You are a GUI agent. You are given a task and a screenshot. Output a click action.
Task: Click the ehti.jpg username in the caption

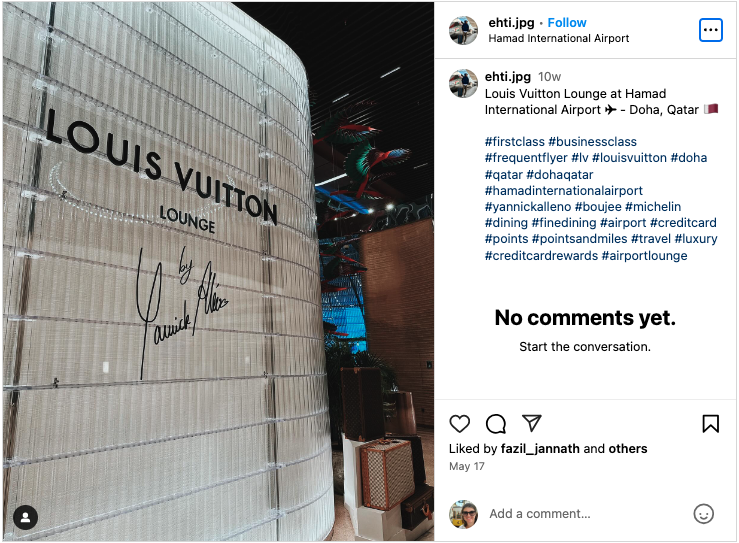tap(508, 76)
